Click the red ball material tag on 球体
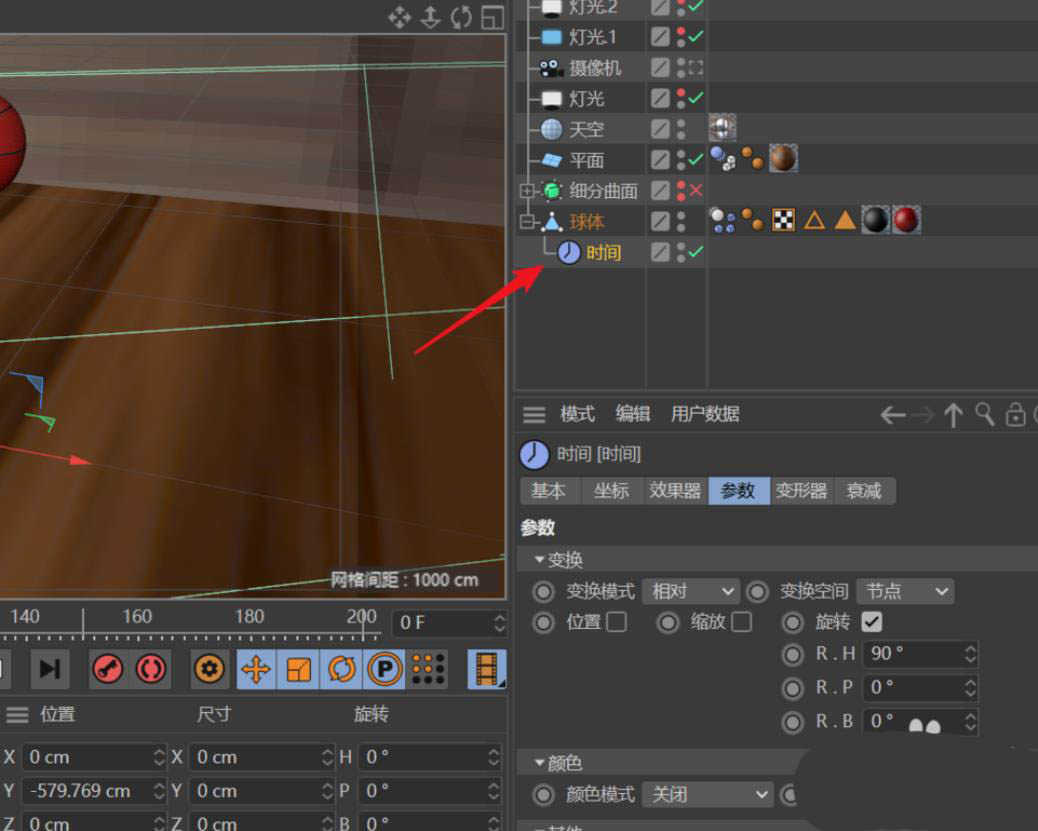Viewport: 1038px width, 831px height. point(906,220)
